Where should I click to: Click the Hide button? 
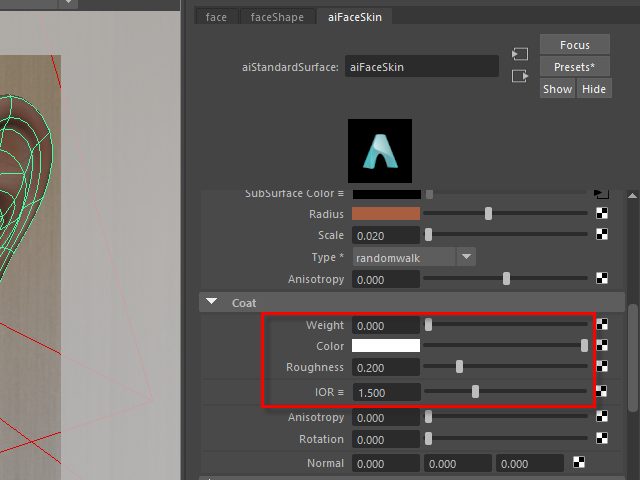(594, 89)
